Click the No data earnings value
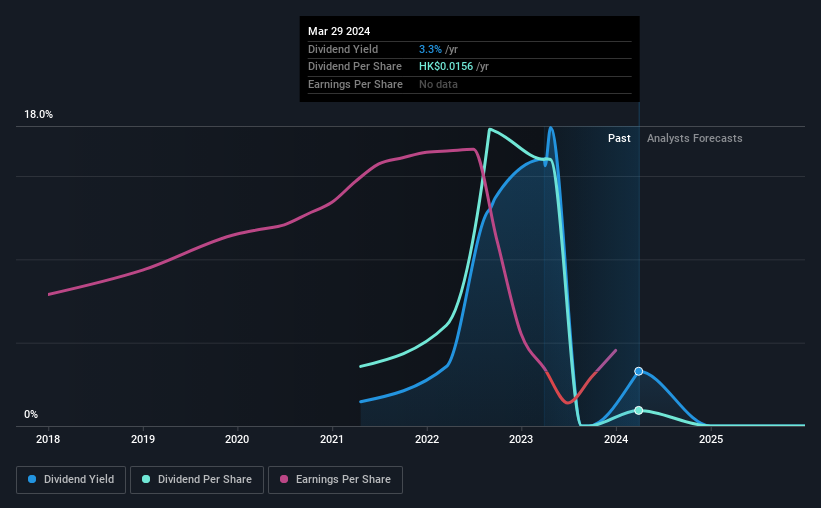 pyautogui.click(x=438, y=84)
